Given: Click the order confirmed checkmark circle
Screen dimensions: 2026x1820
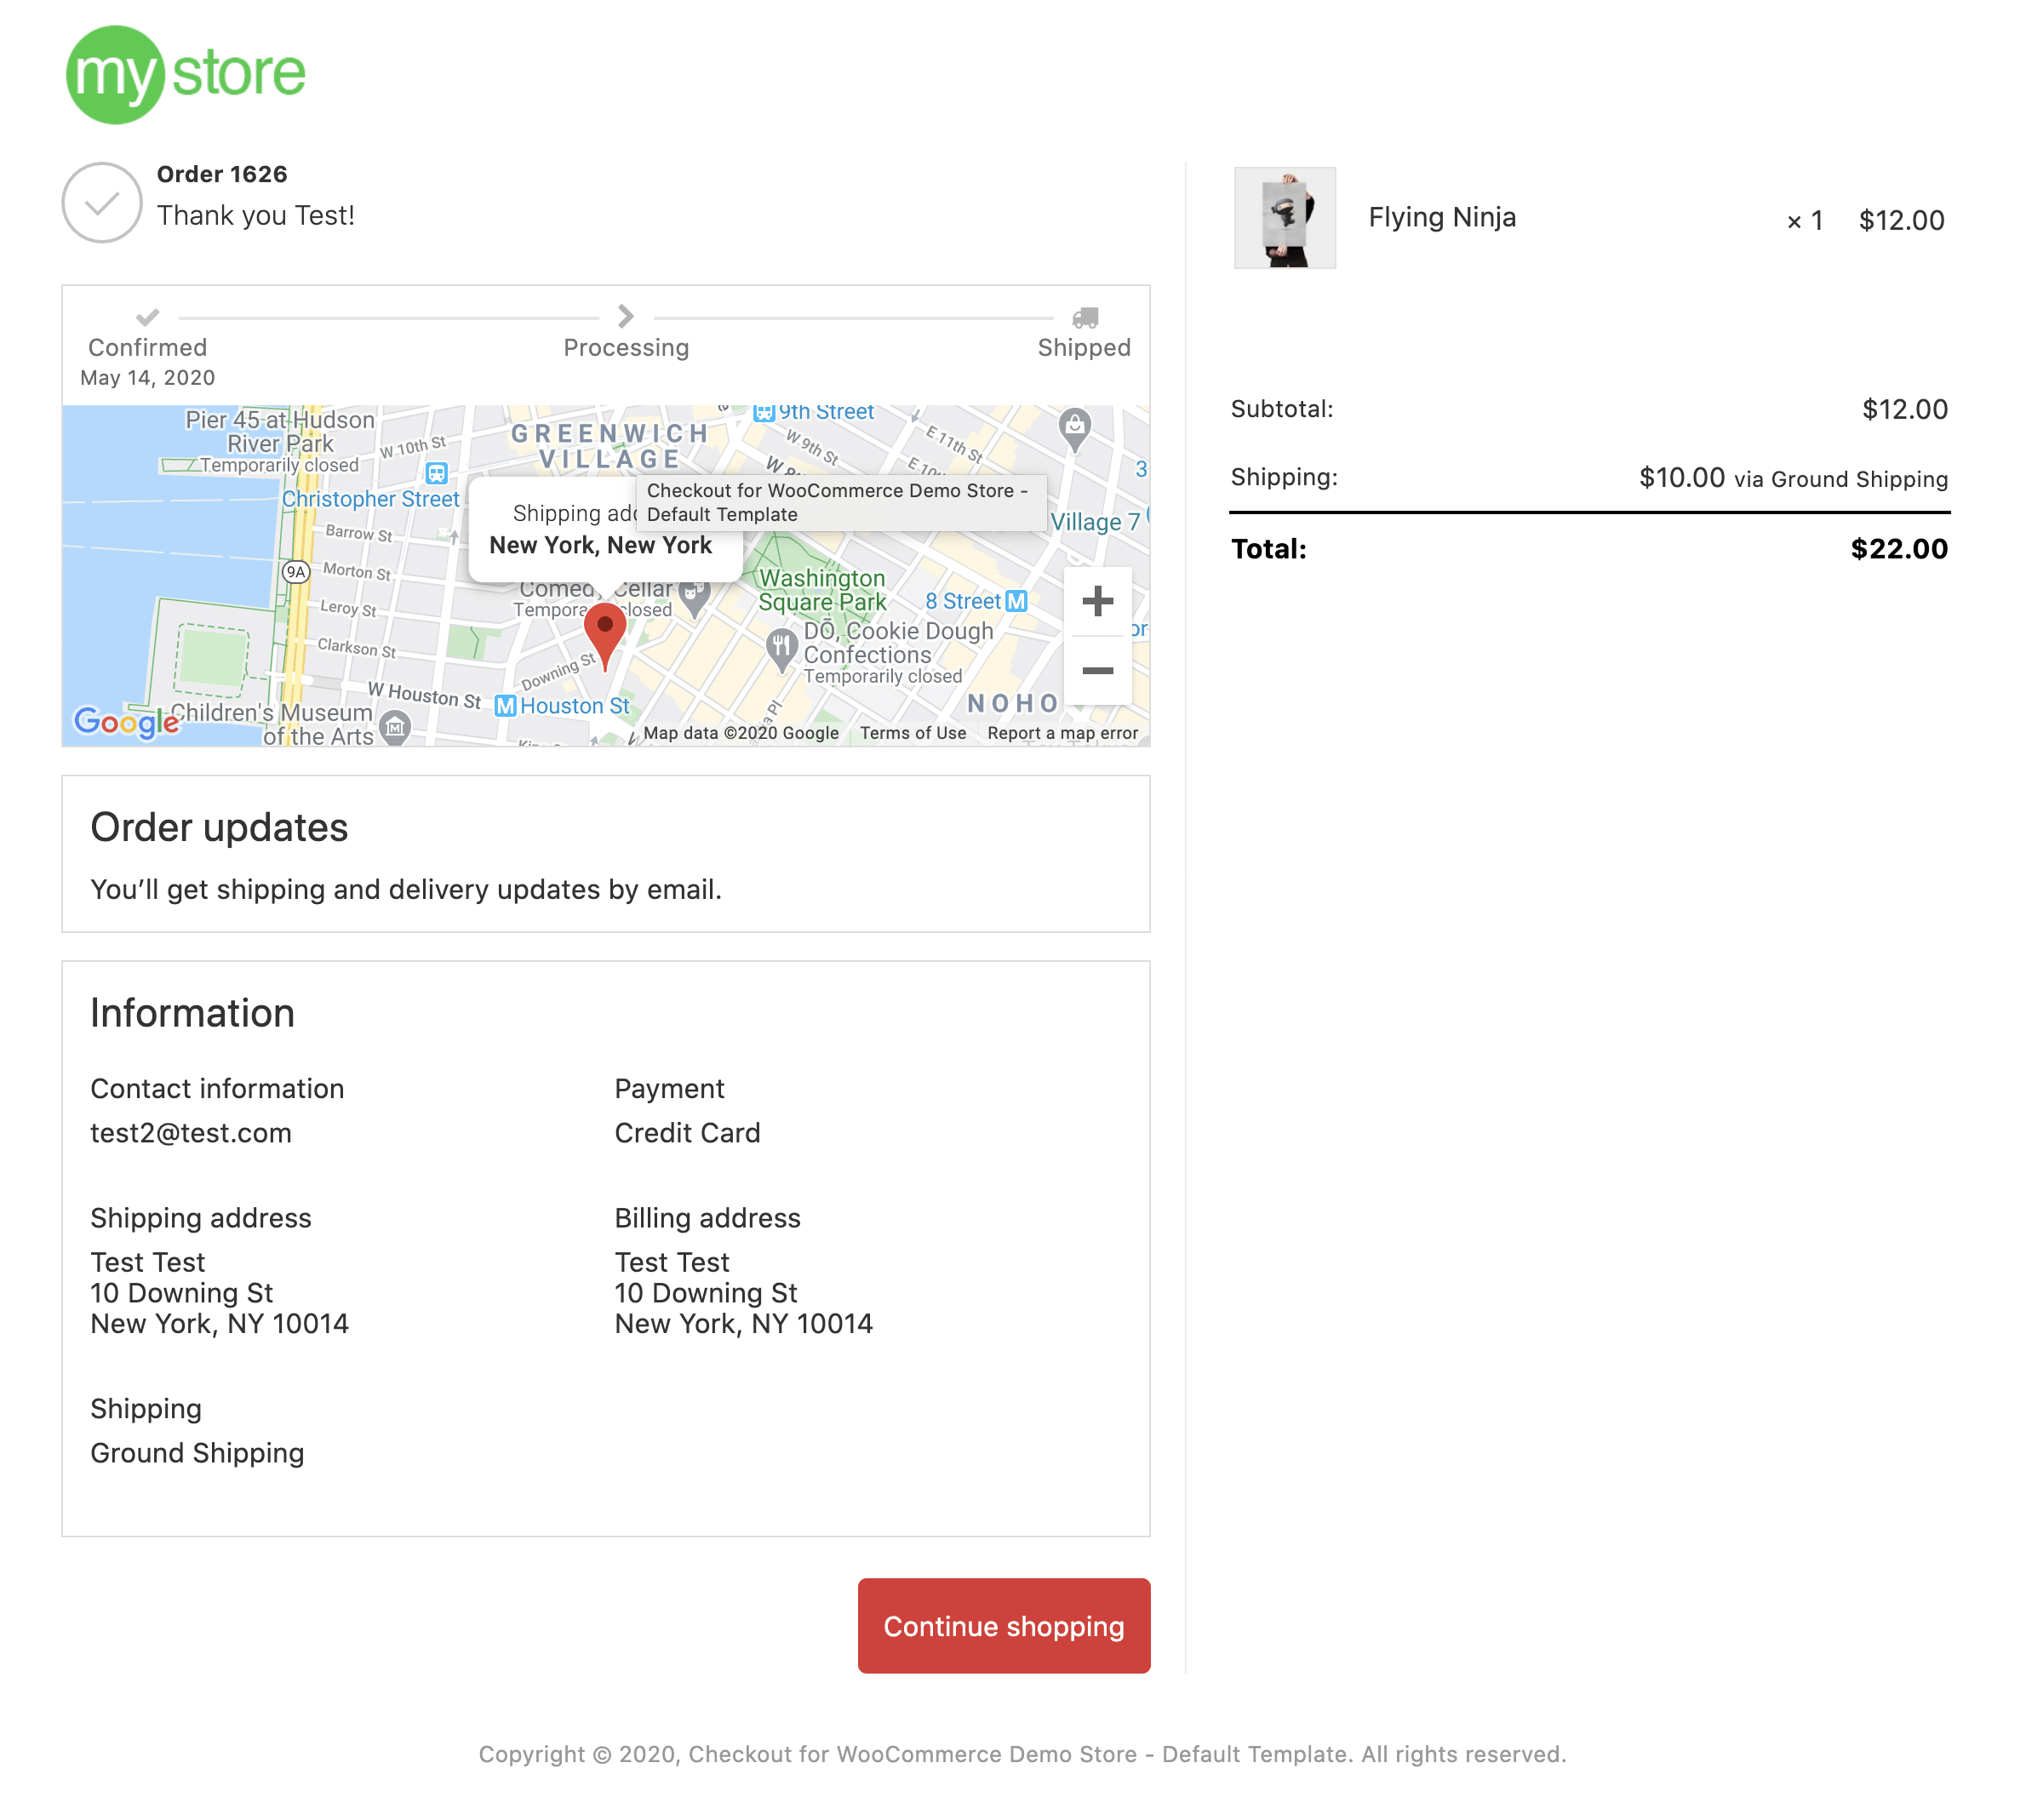Looking at the screenshot, I should 102,203.
